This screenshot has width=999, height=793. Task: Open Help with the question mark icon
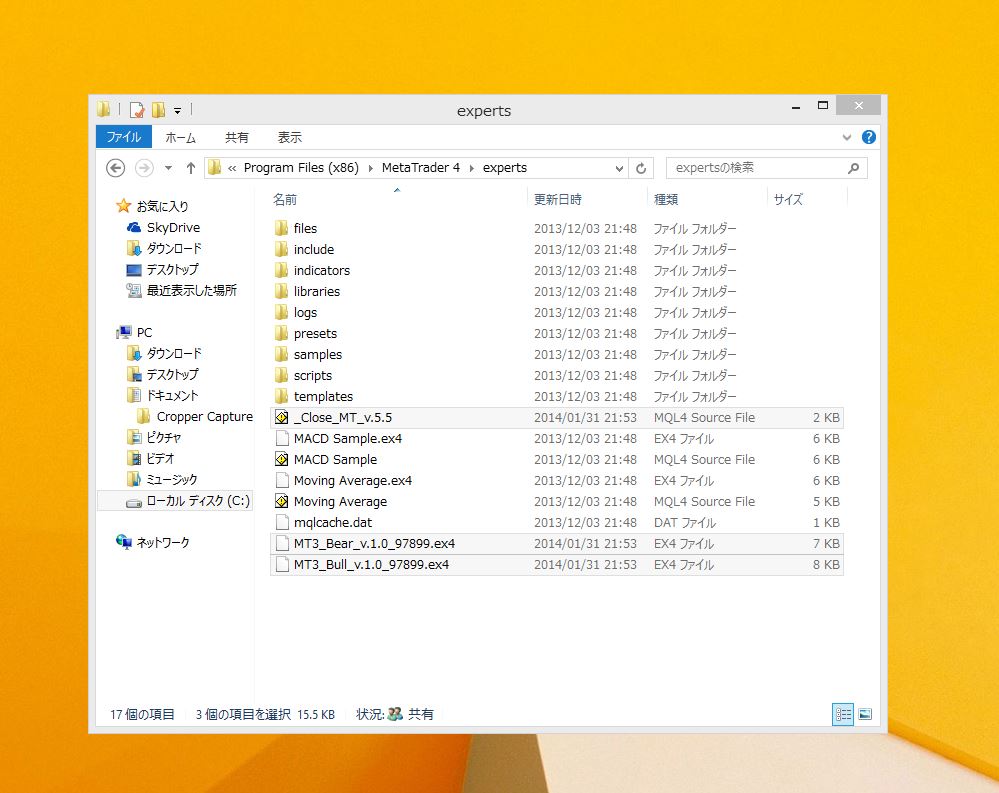click(868, 137)
